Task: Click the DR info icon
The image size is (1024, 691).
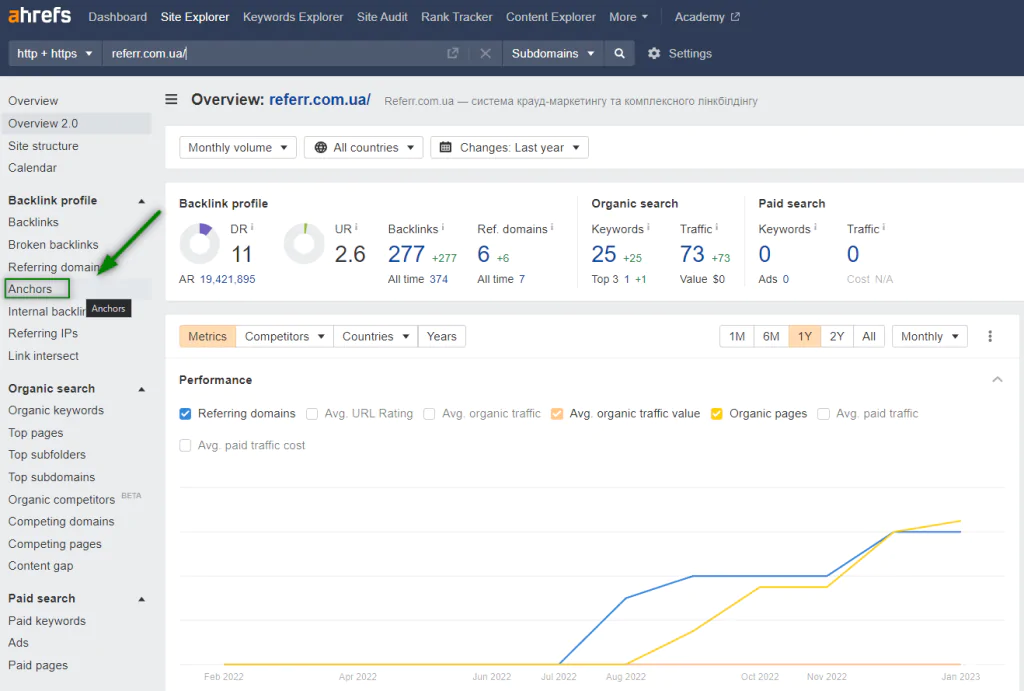Action: (x=252, y=227)
